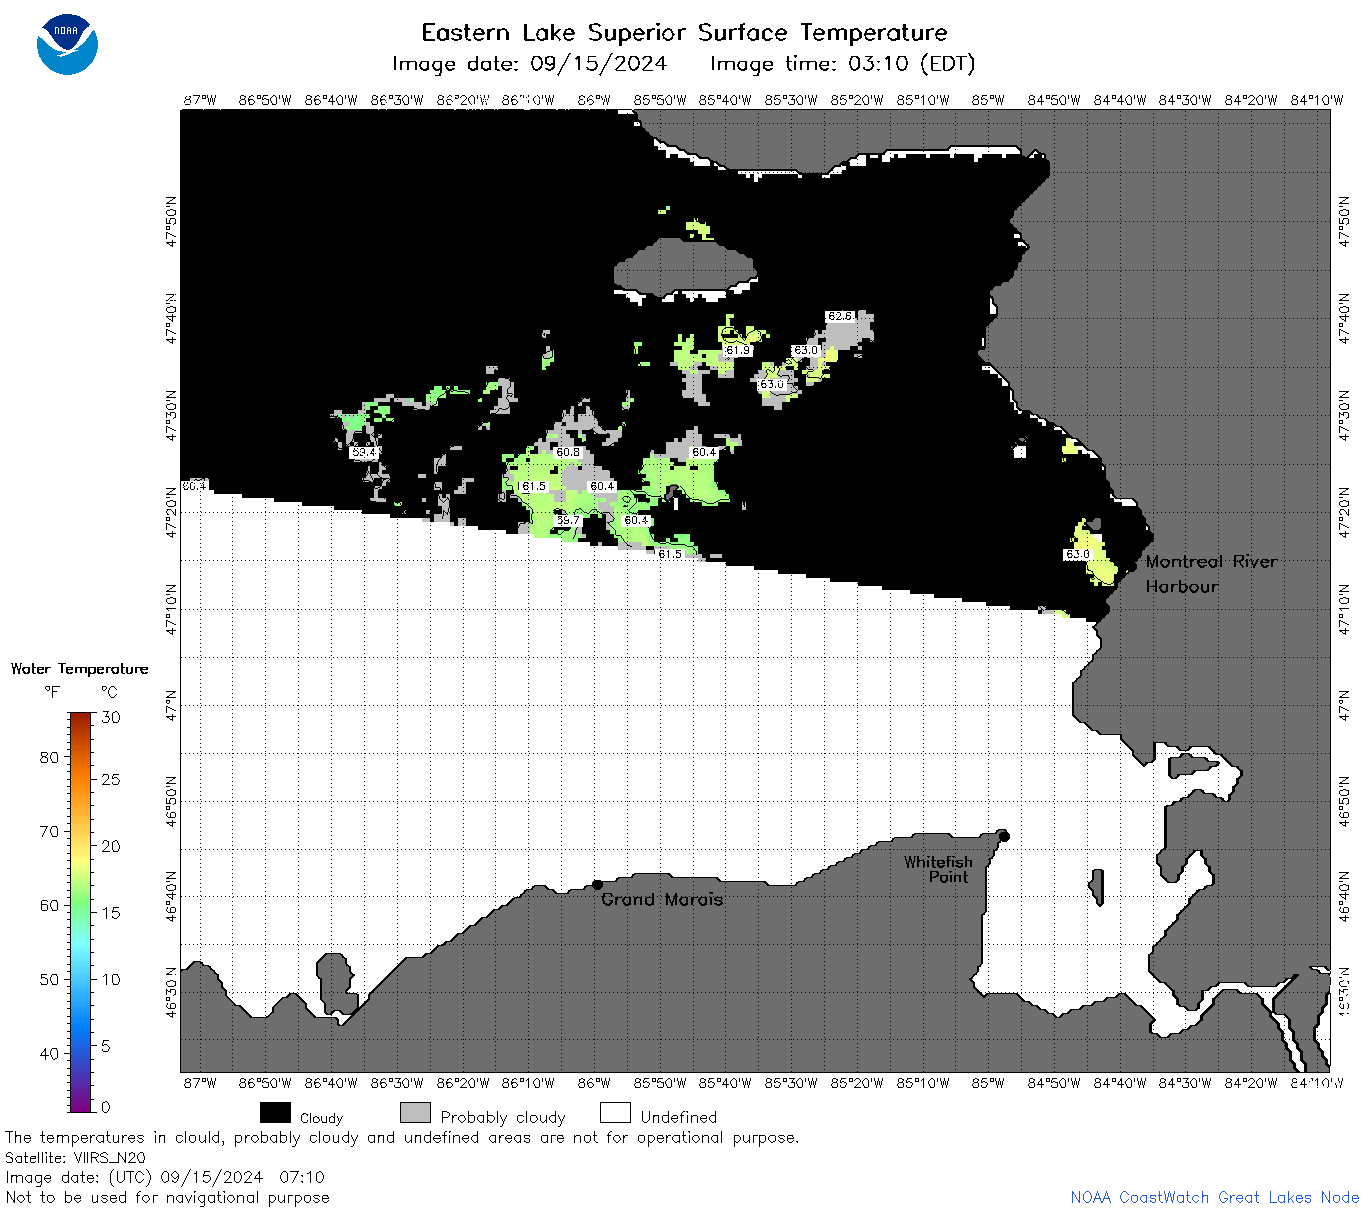Click the °F unit label
Screen dimensions: 1370x1213
click(52, 692)
